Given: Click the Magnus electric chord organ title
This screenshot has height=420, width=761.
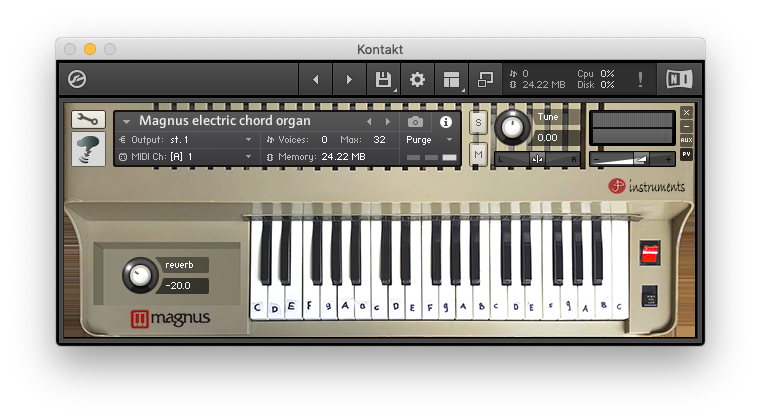Looking at the screenshot, I should click(225, 120).
